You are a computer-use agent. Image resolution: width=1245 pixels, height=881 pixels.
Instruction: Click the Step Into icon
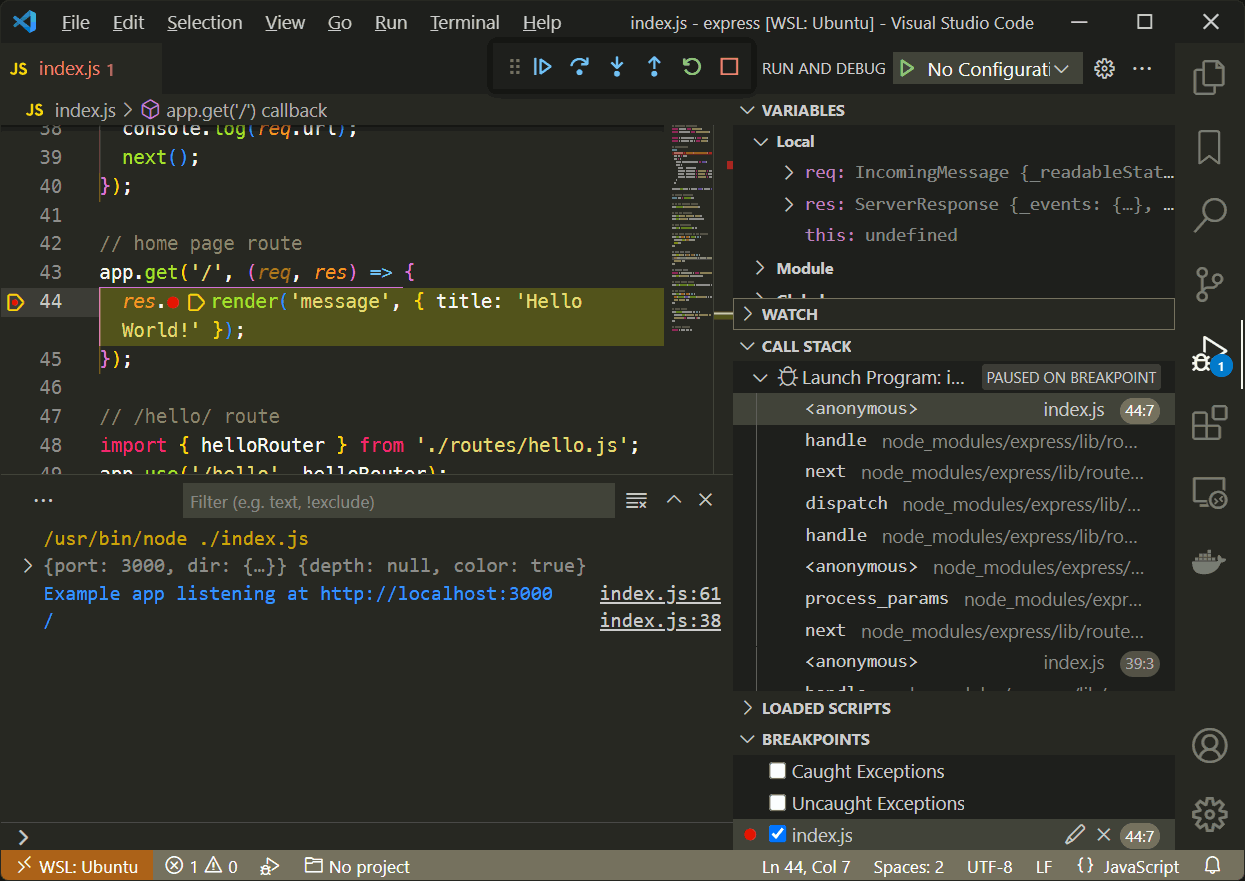tap(617, 66)
